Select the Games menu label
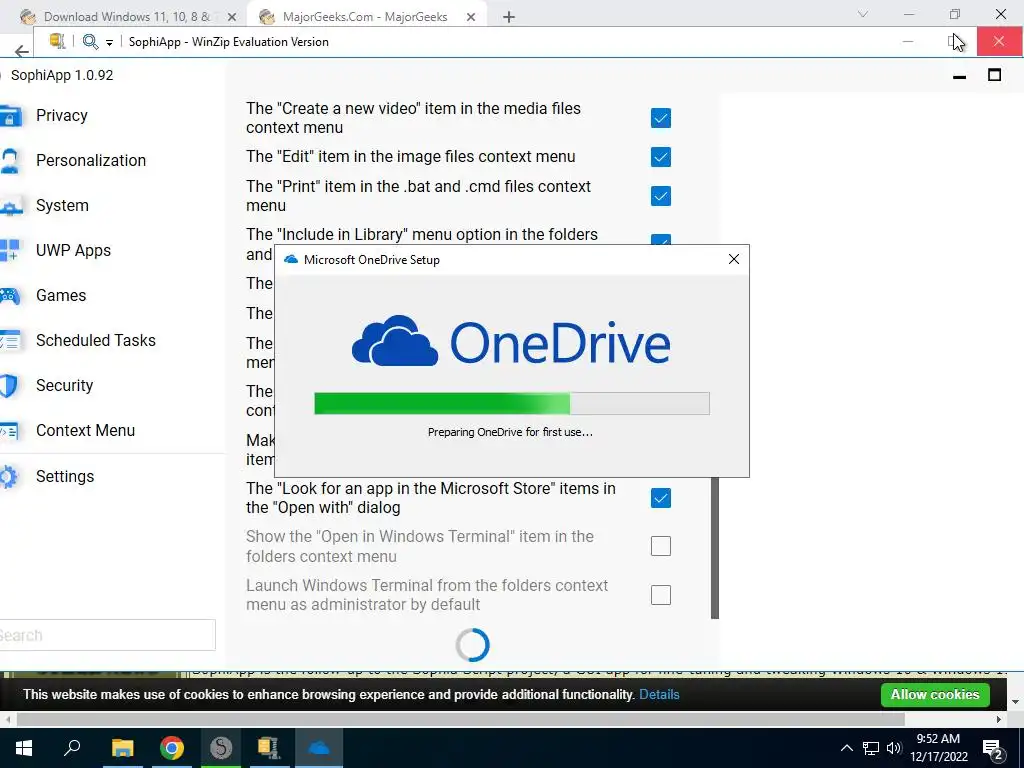 point(61,296)
